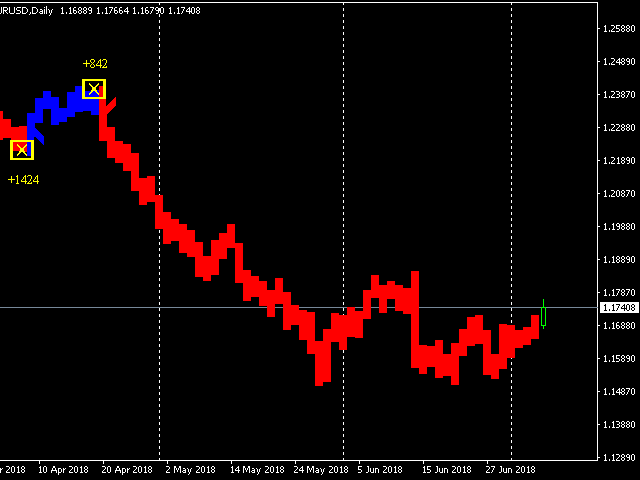Click price scale value 1.14870
The image size is (640, 480).
click(x=619, y=392)
